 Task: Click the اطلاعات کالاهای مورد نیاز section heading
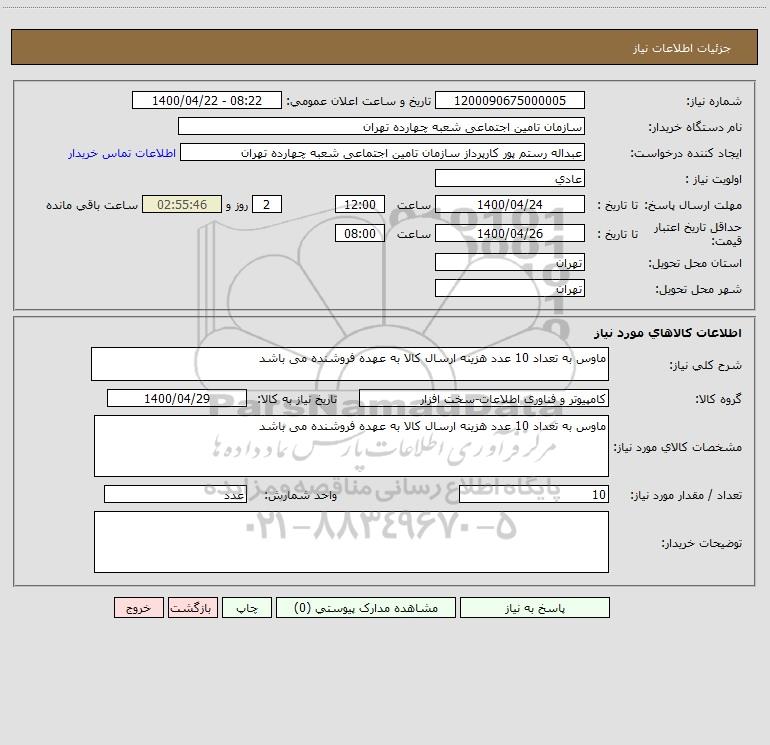668,333
